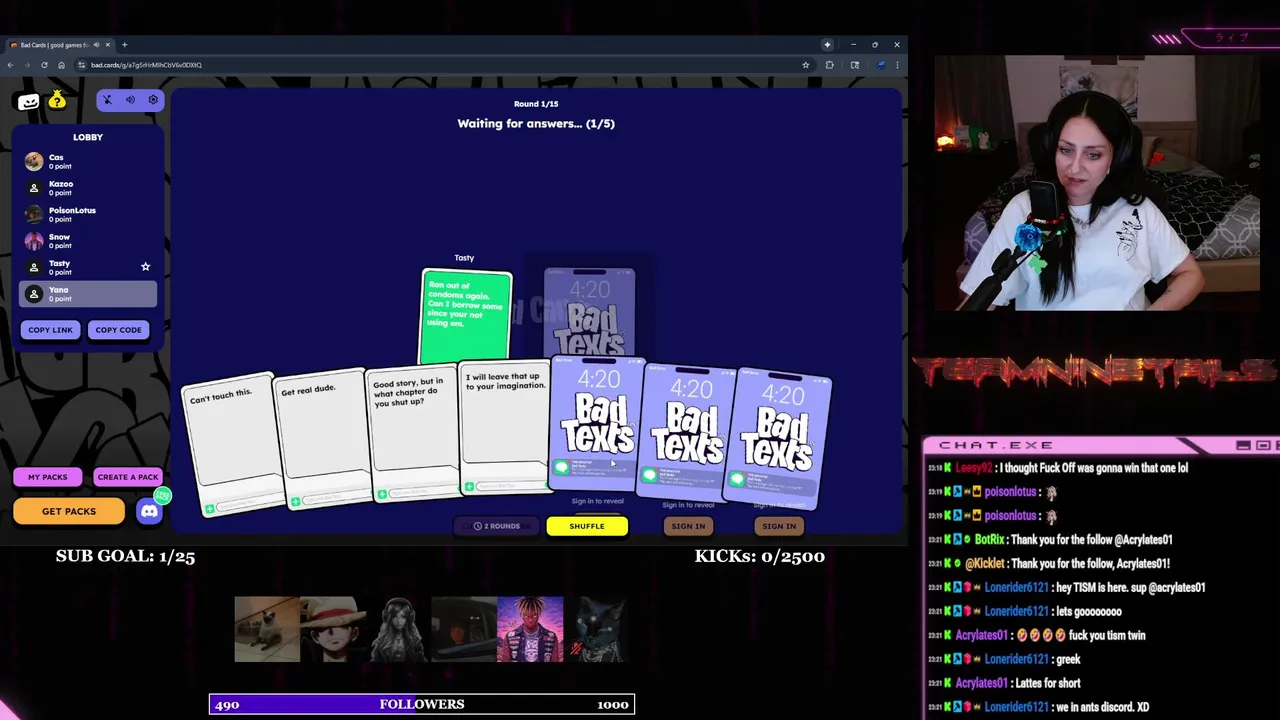The height and width of the screenshot is (720, 1280).
Task: Click the Sign In button left of the other
Action: (688, 526)
